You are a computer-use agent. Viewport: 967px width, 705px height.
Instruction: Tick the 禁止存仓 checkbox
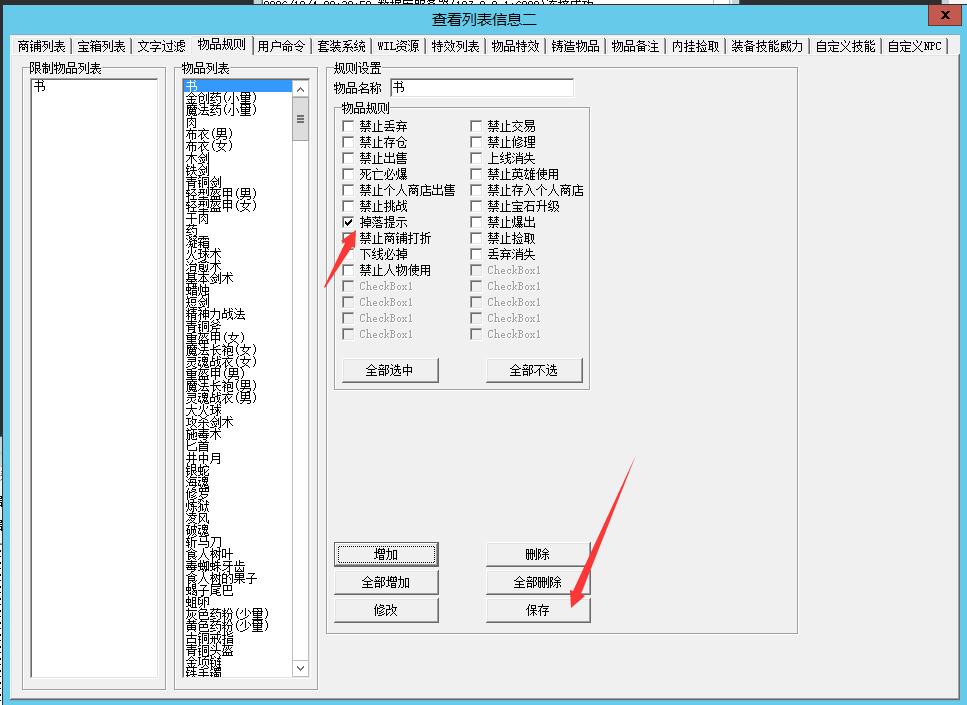click(x=348, y=142)
